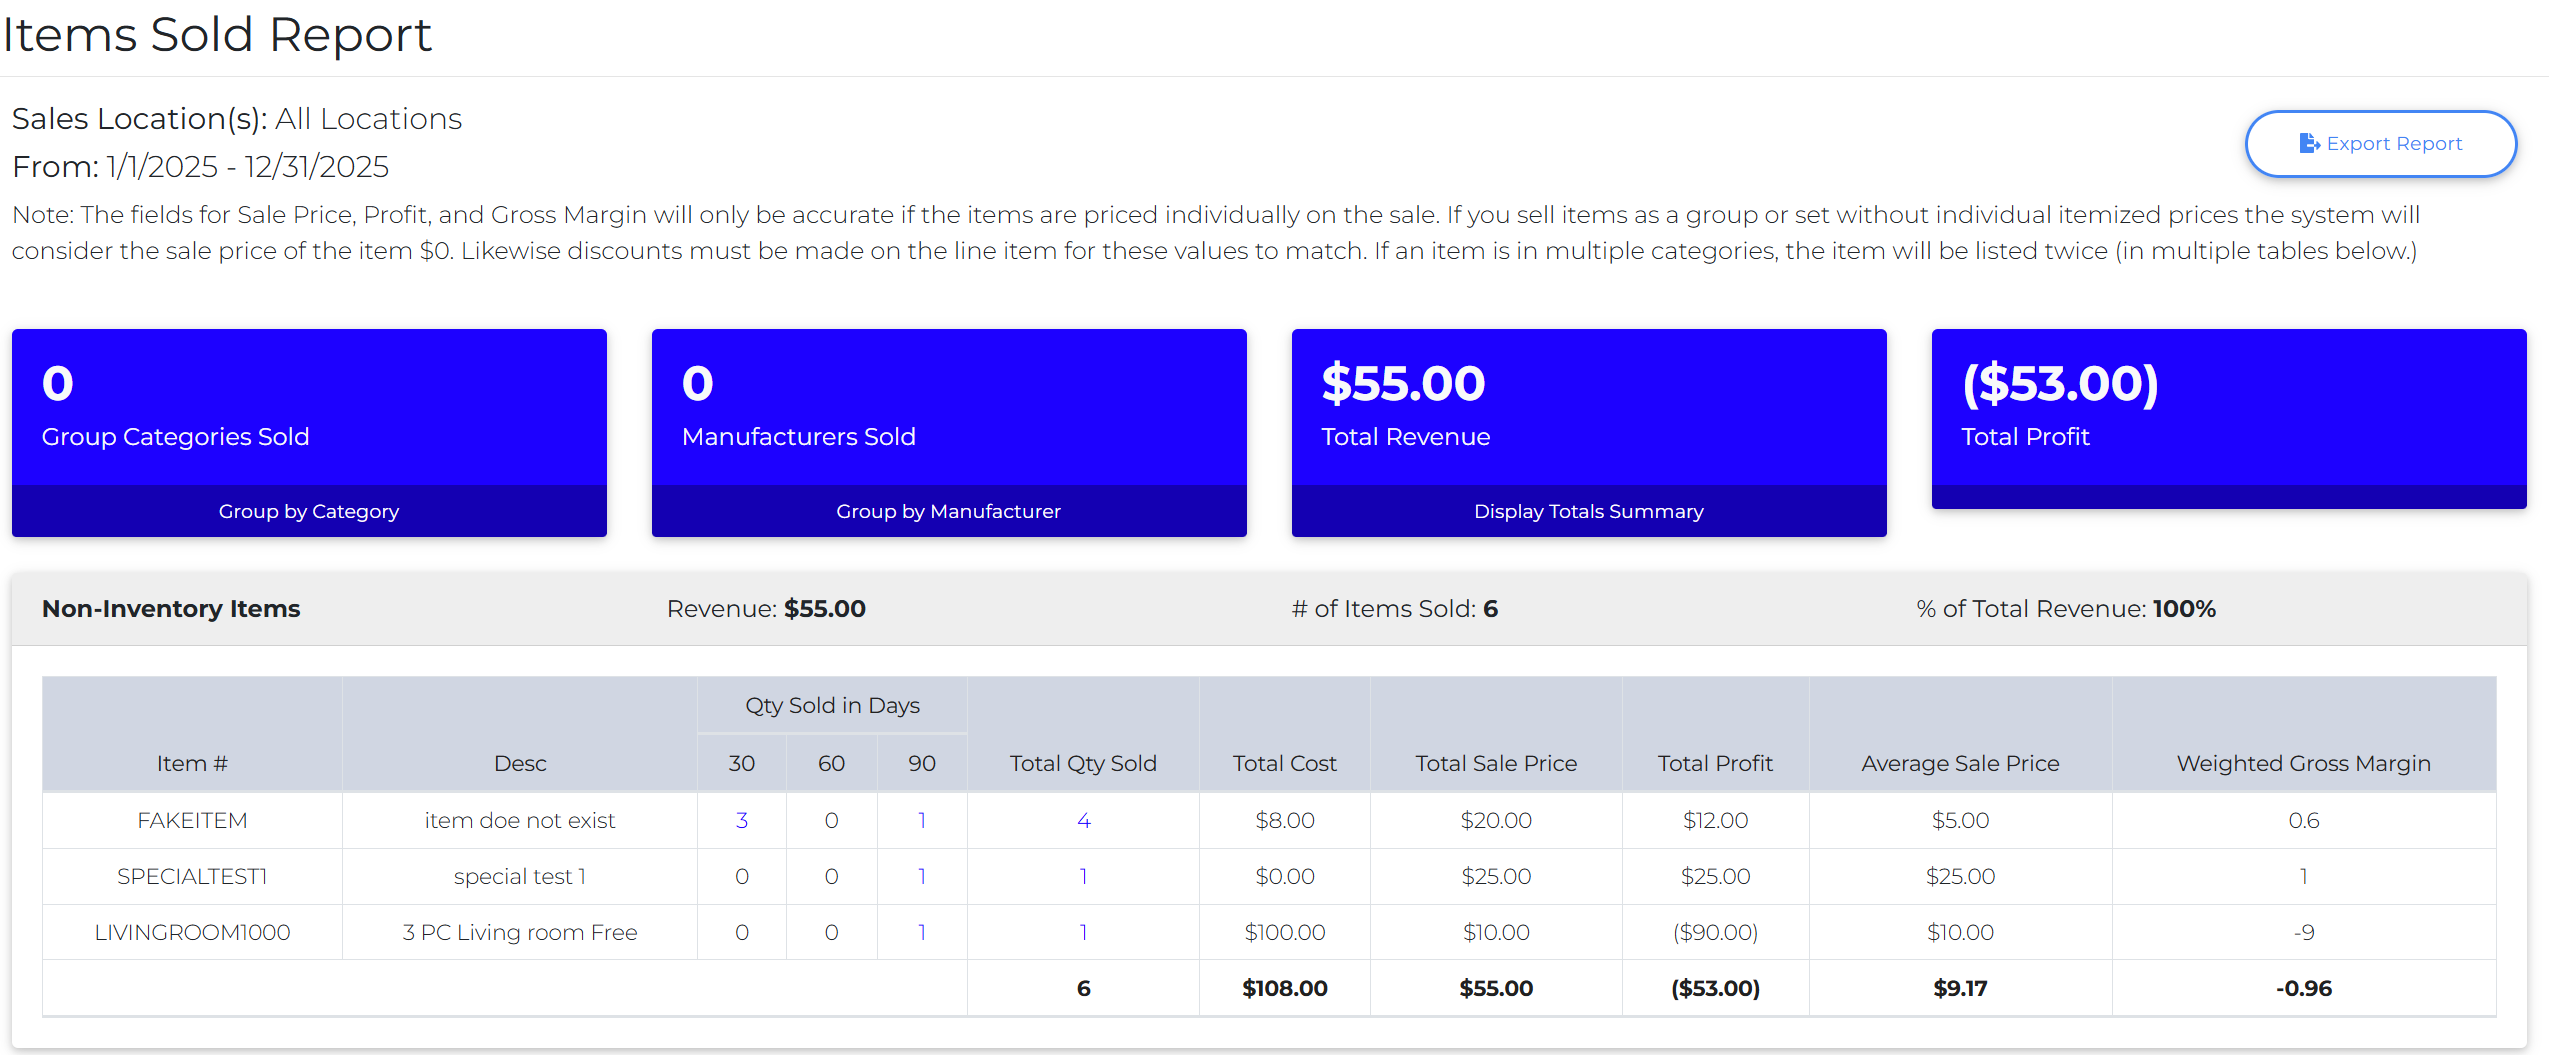This screenshot has width=2549, height=1055.
Task: Open Display Totals Summary link
Action: click(x=1589, y=511)
